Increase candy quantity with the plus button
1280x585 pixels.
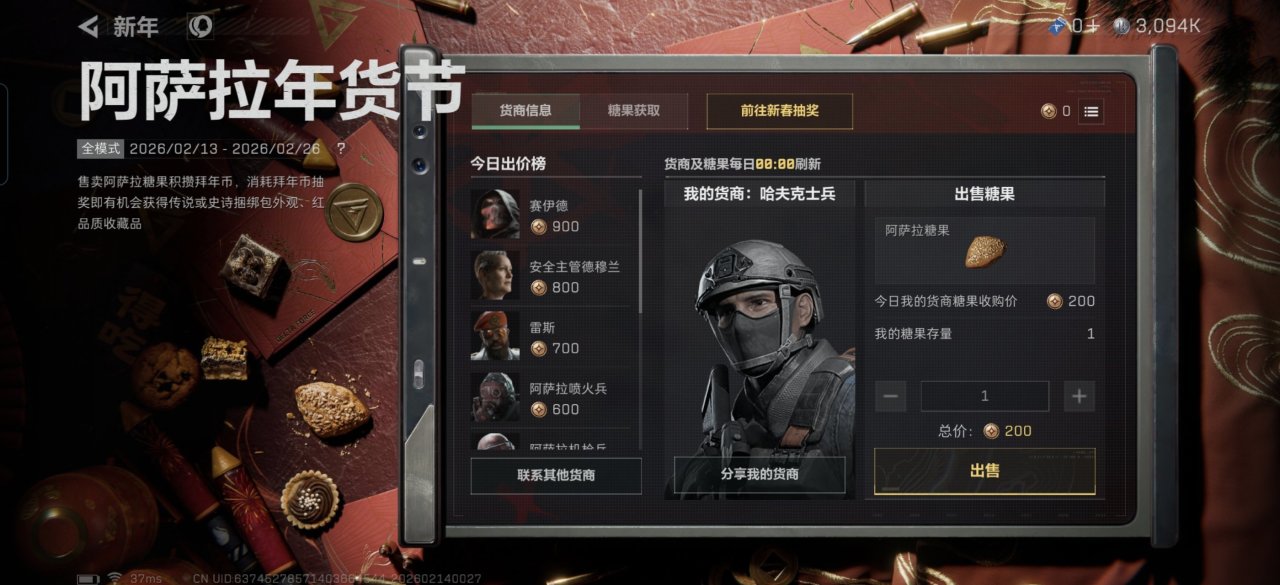[1078, 396]
